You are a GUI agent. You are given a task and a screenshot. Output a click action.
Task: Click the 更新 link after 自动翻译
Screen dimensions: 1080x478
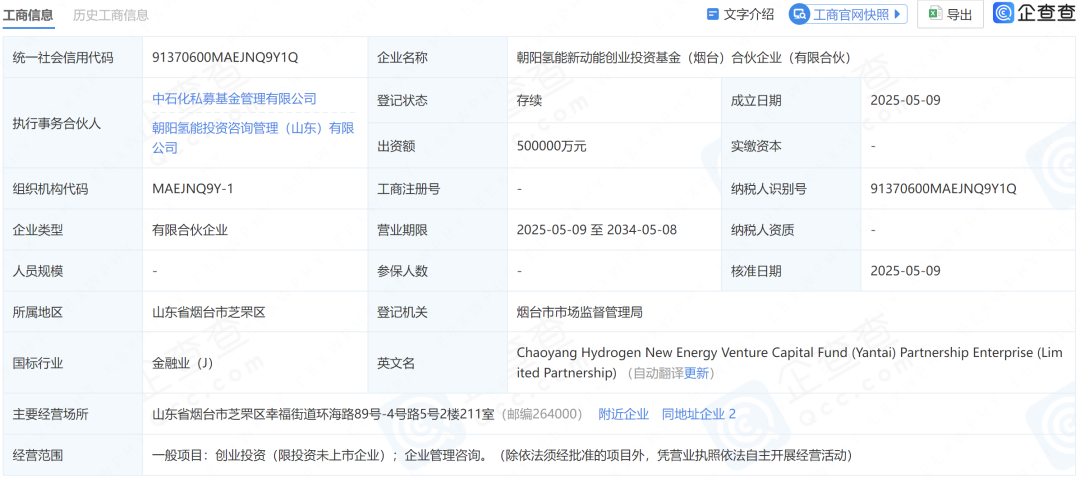694,373
